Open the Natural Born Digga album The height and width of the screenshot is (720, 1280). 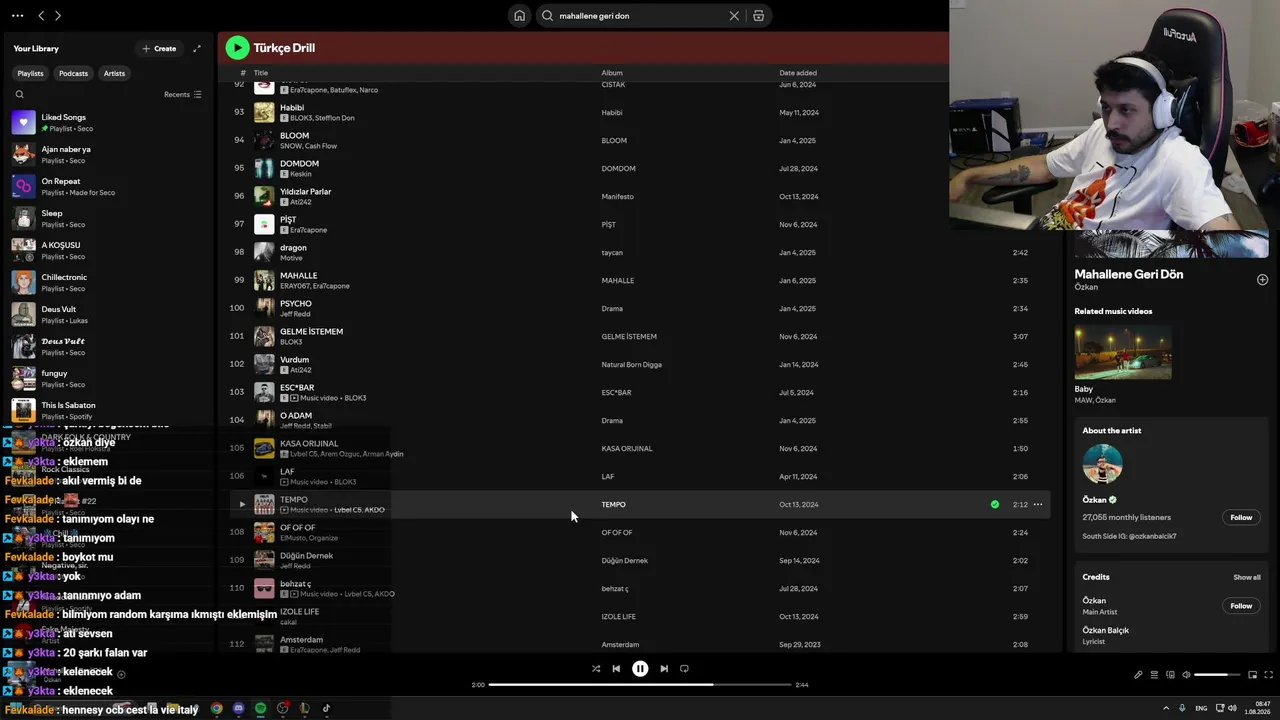click(631, 365)
